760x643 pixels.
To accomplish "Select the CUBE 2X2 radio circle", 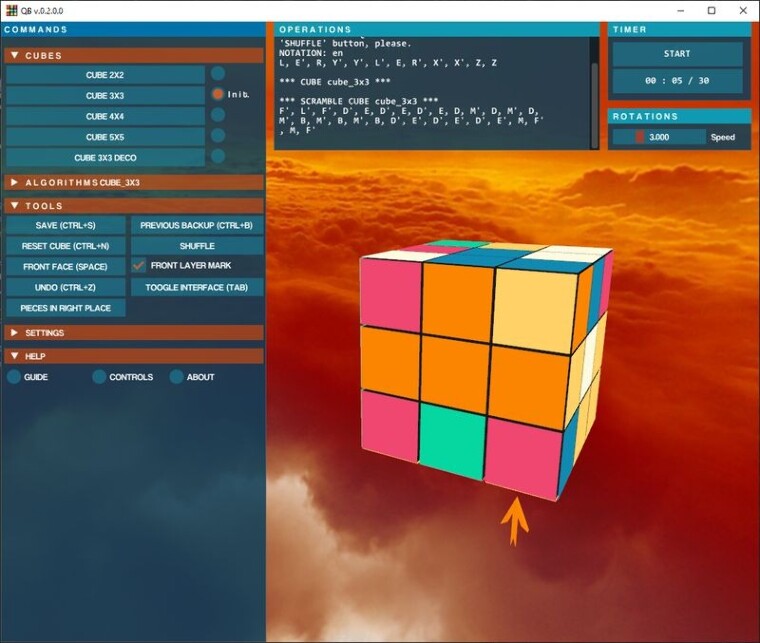I will click(218, 74).
